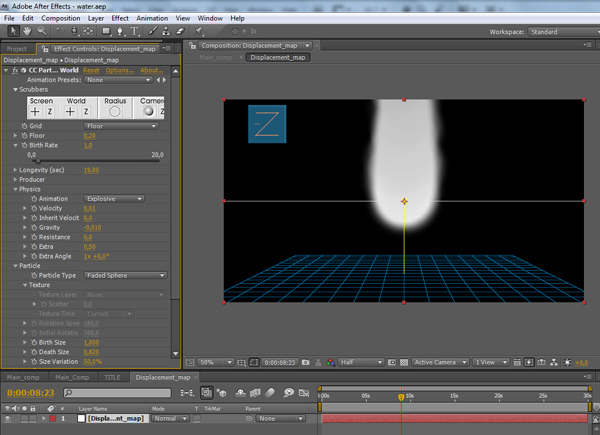Click Reset link for CC Particle World
Screen dimensions: 600x435
(91, 70)
